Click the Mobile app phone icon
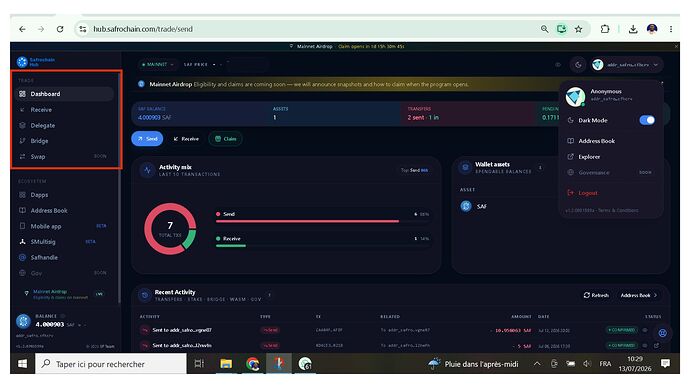This screenshot has height=388, width=690. [x=22, y=226]
